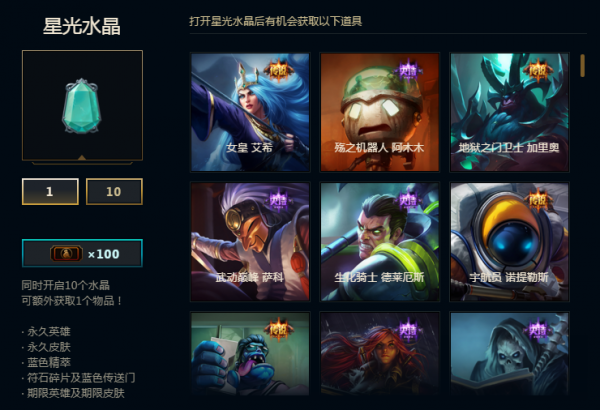The image size is (600, 410).
Task: Click the item list scrollbar handle
Action: point(582,65)
